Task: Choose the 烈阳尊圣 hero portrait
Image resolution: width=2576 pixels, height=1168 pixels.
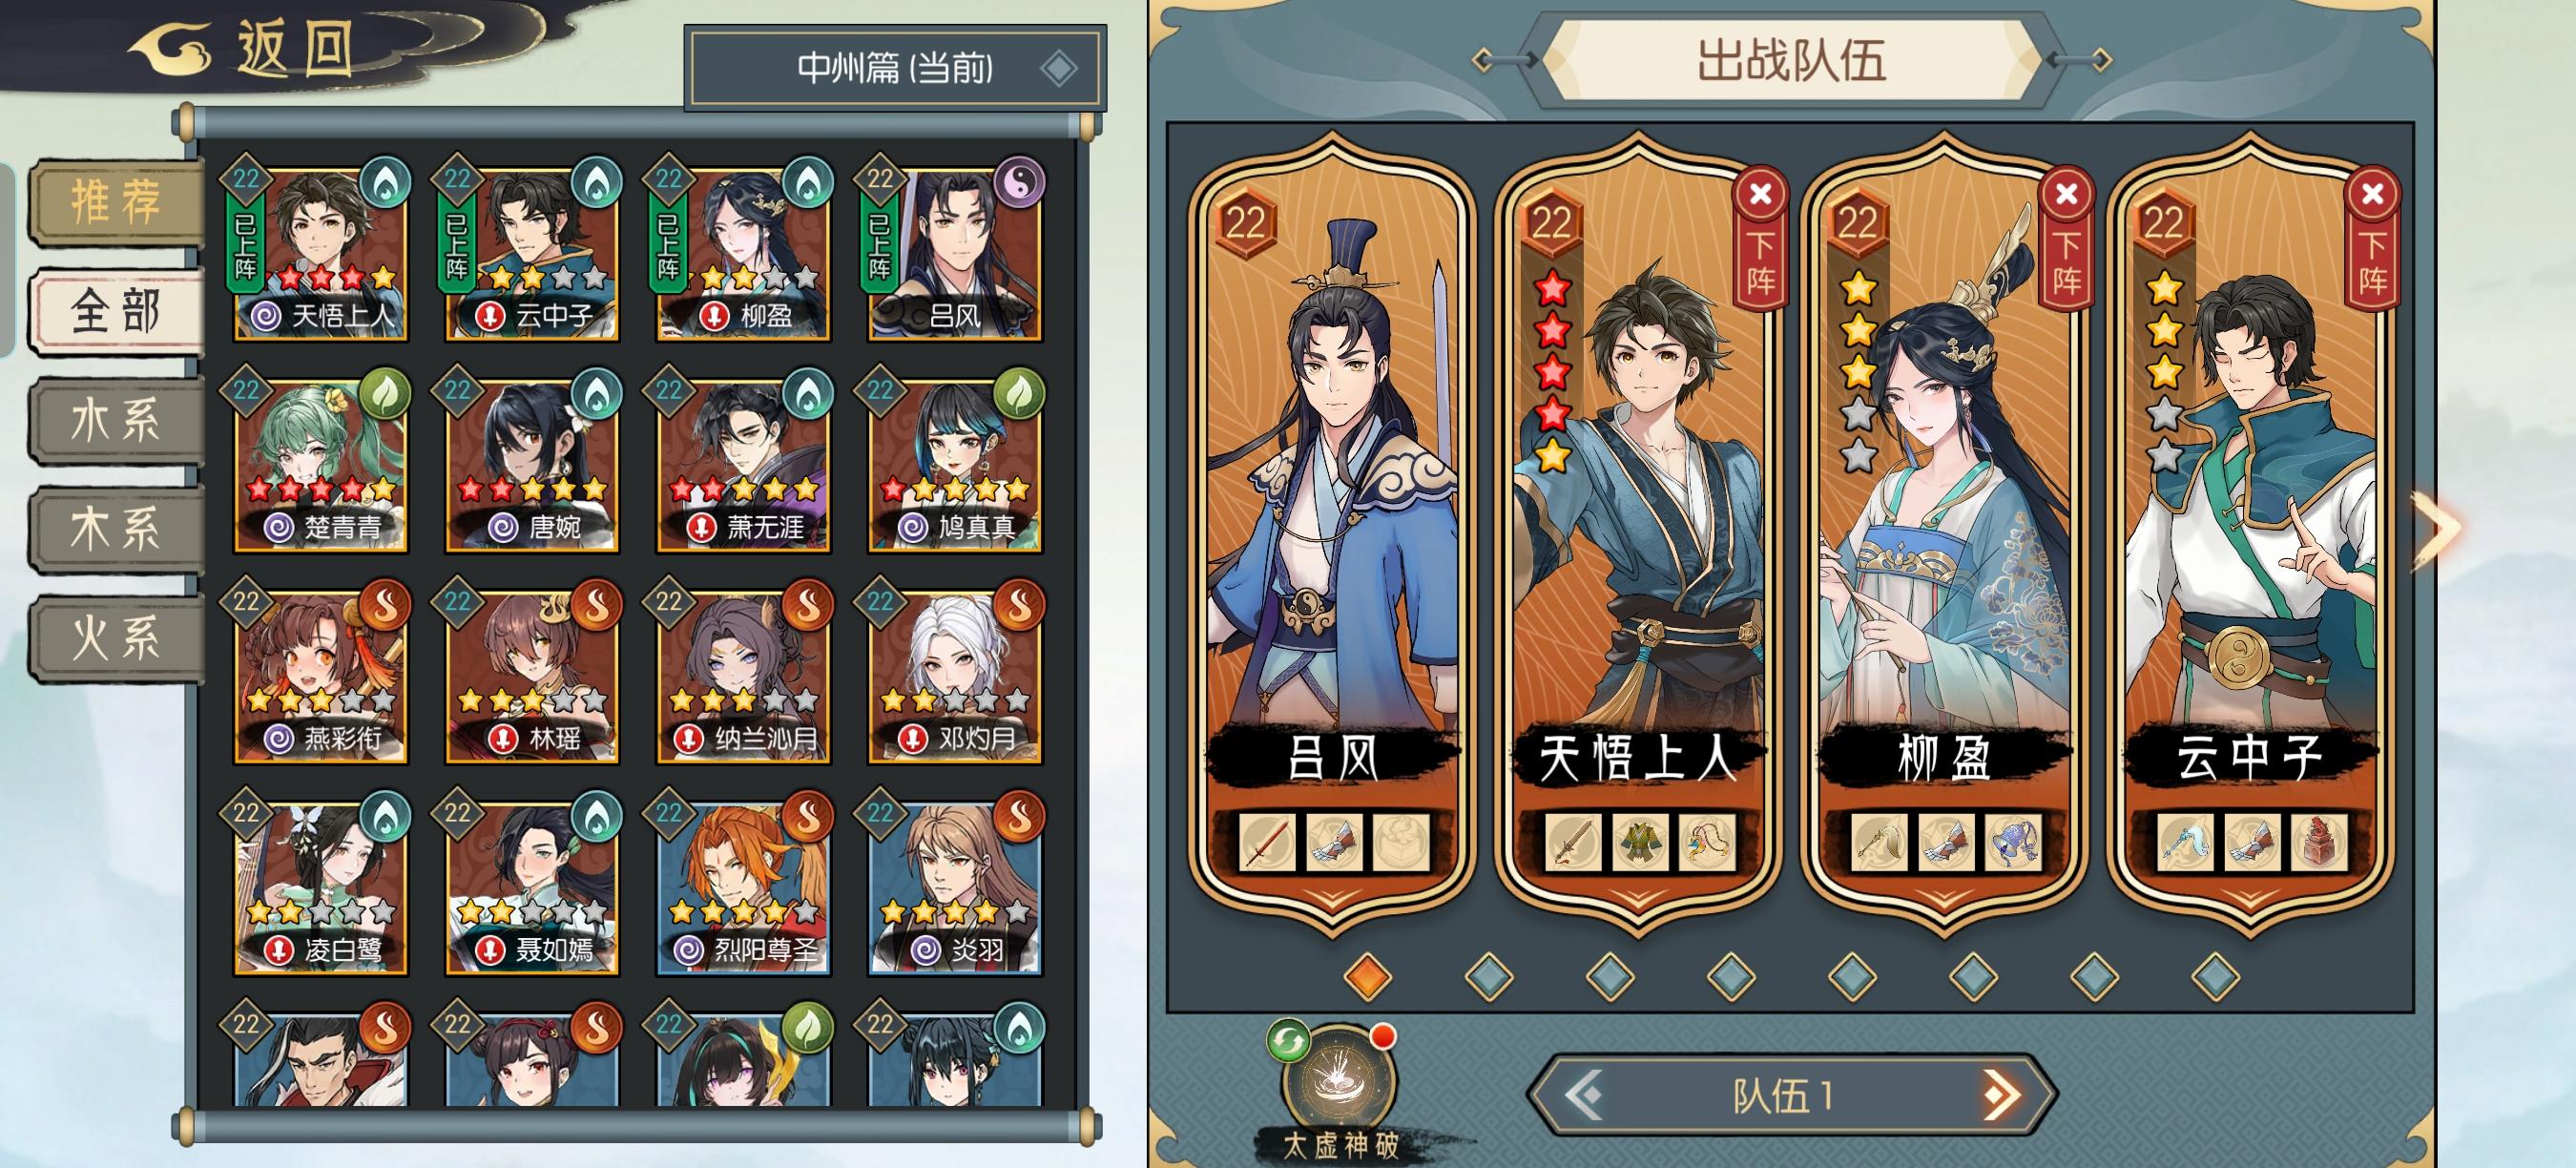Action: 742,885
